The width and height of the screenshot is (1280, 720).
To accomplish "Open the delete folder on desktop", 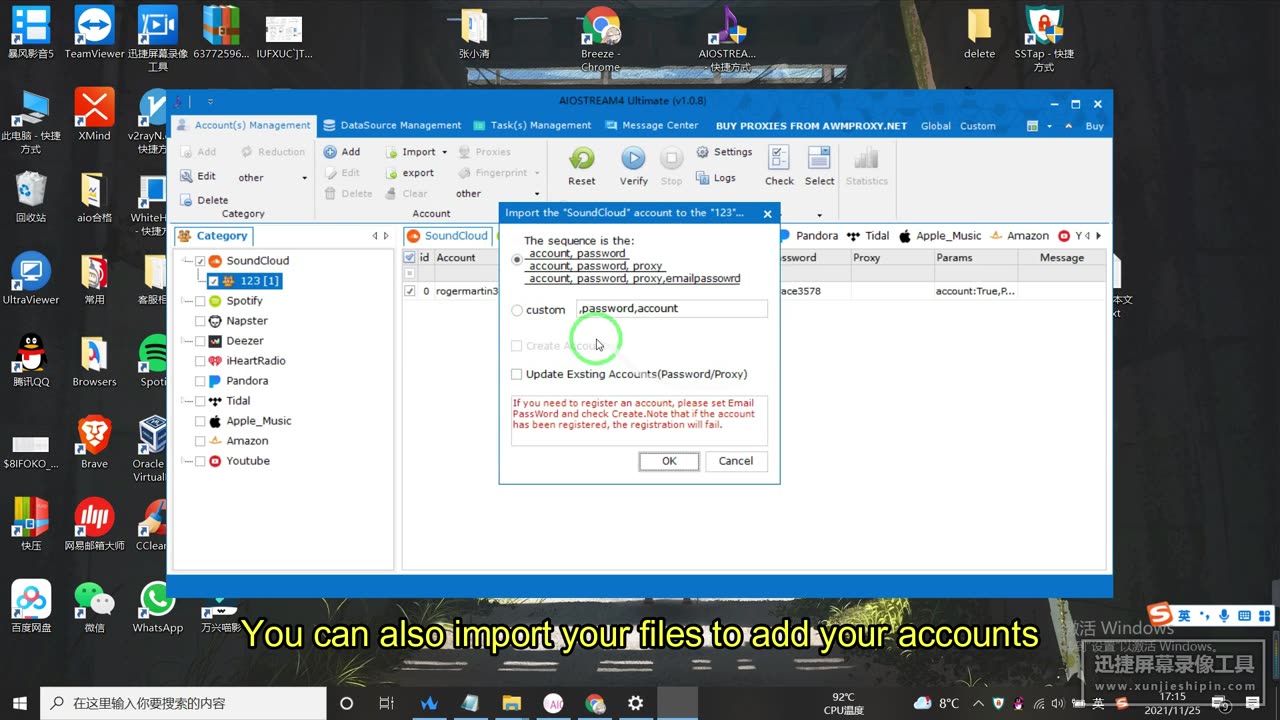I will tap(979, 33).
